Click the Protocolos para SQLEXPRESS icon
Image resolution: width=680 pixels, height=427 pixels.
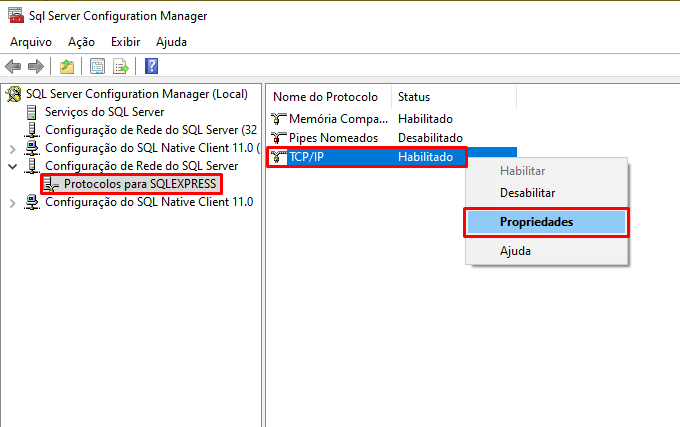(51, 184)
